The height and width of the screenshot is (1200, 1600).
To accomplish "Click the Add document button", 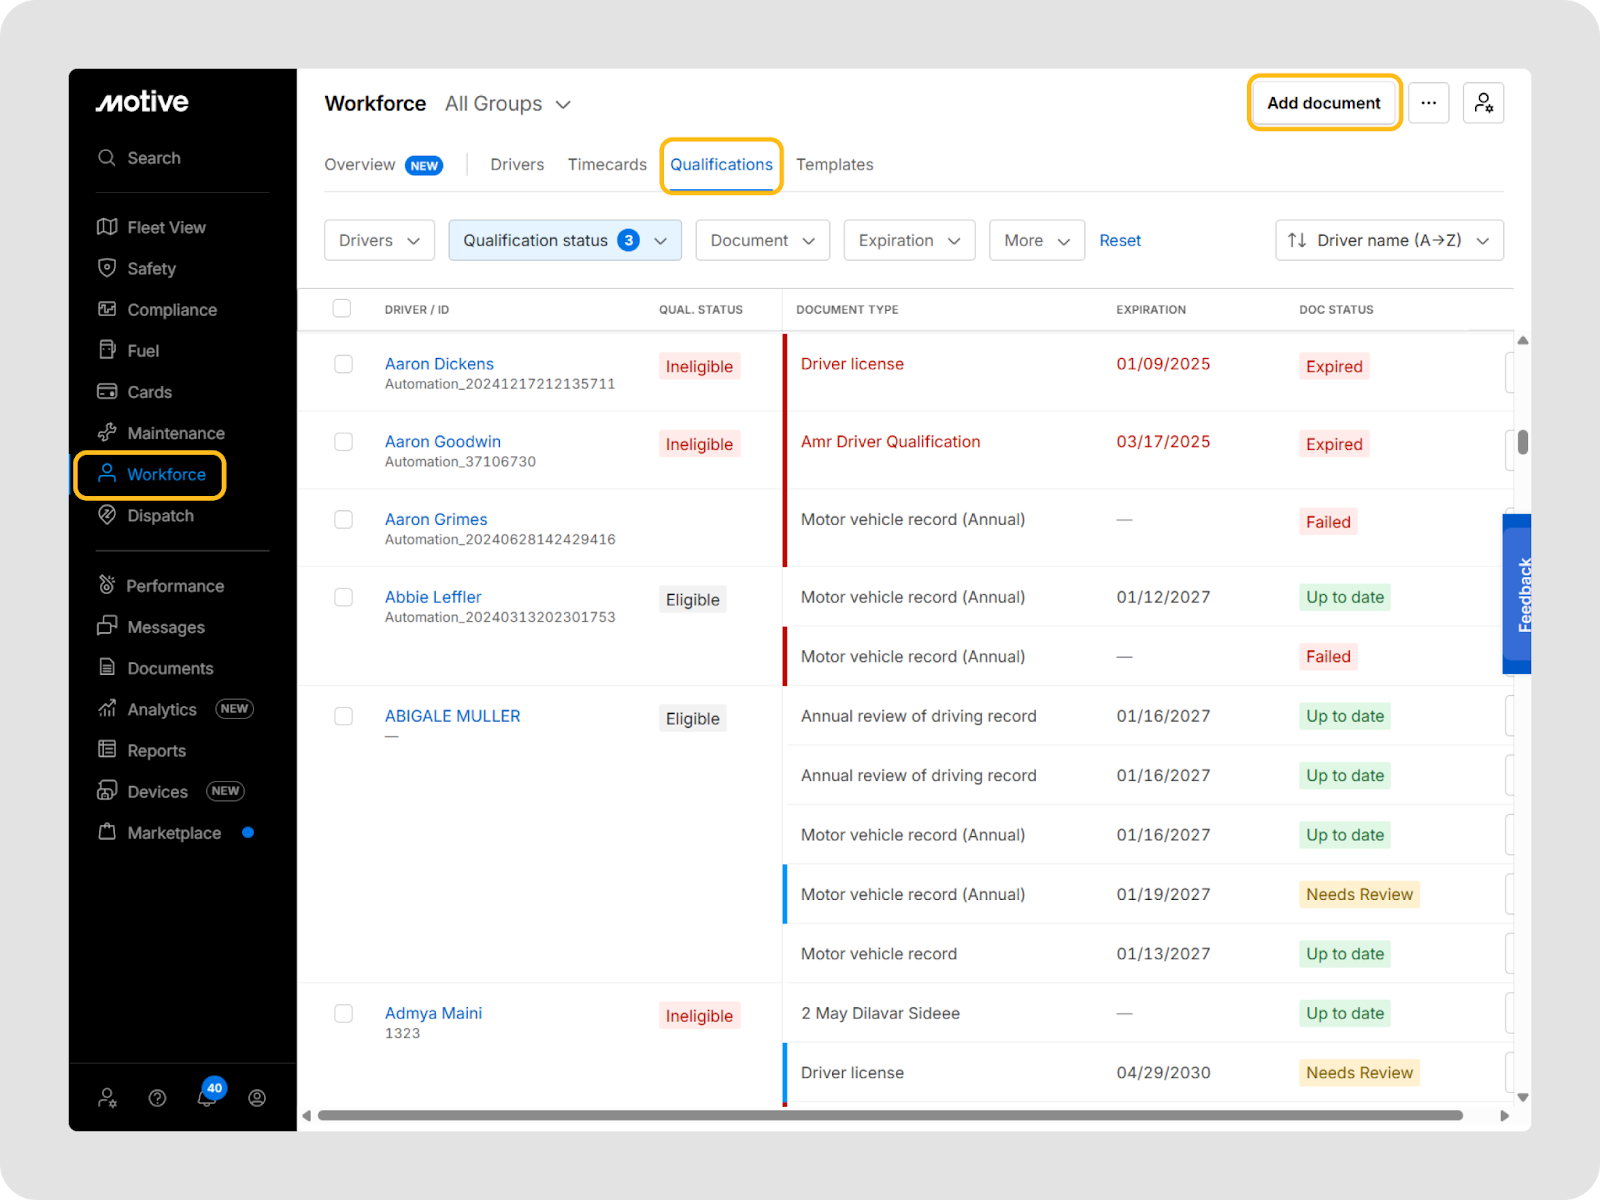I will click(1323, 103).
